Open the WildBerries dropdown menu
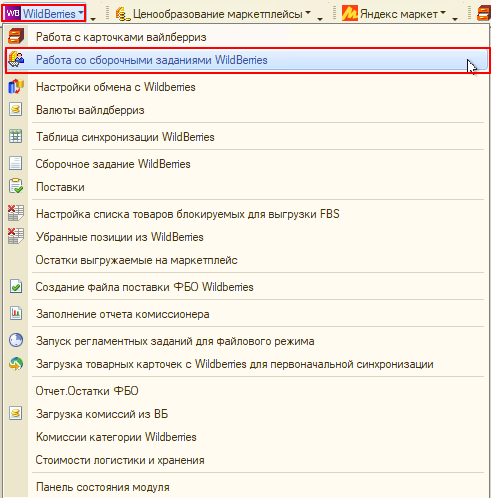The width and height of the screenshot is (491, 498). [44, 13]
